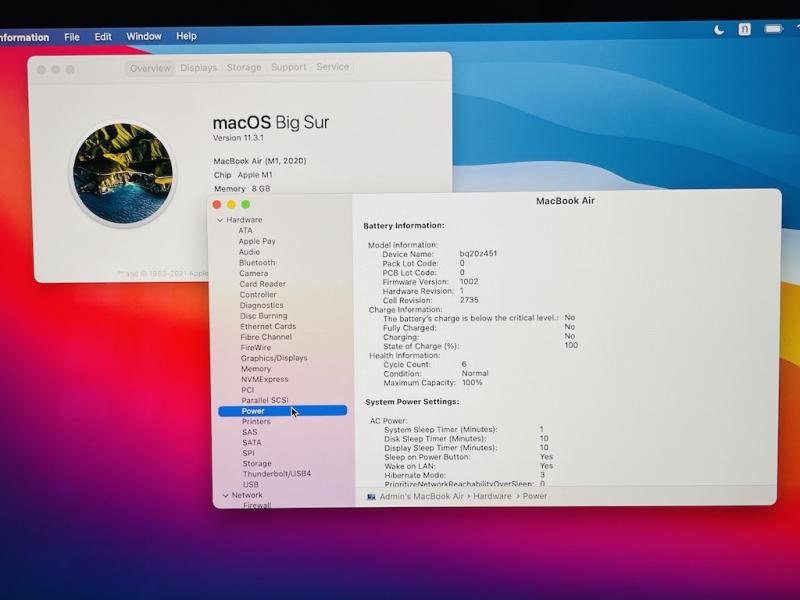The height and width of the screenshot is (600, 800).
Task: Show Bluetooth hardware details
Action: (x=257, y=263)
